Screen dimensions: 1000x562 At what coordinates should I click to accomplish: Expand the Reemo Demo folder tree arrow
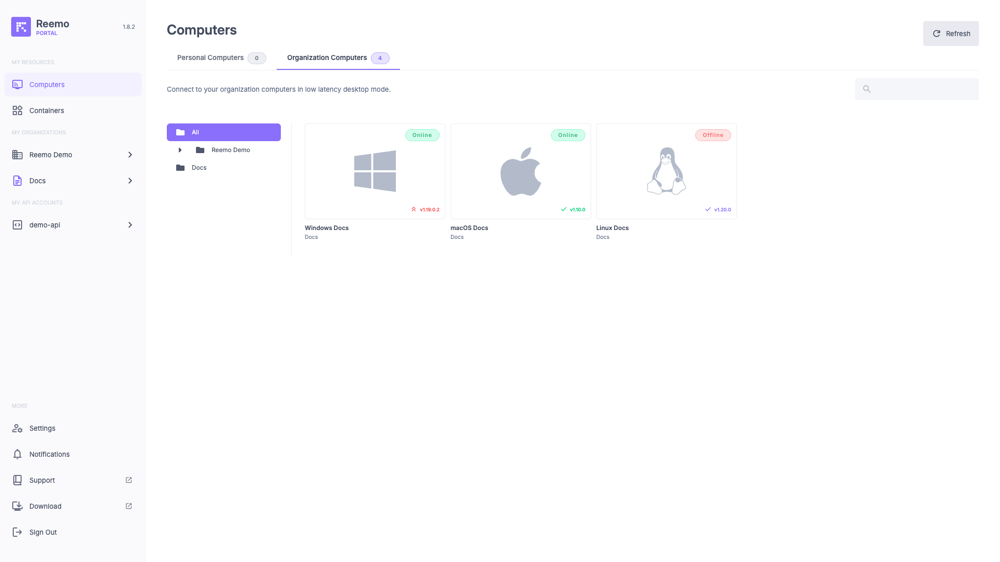(180, 150)
